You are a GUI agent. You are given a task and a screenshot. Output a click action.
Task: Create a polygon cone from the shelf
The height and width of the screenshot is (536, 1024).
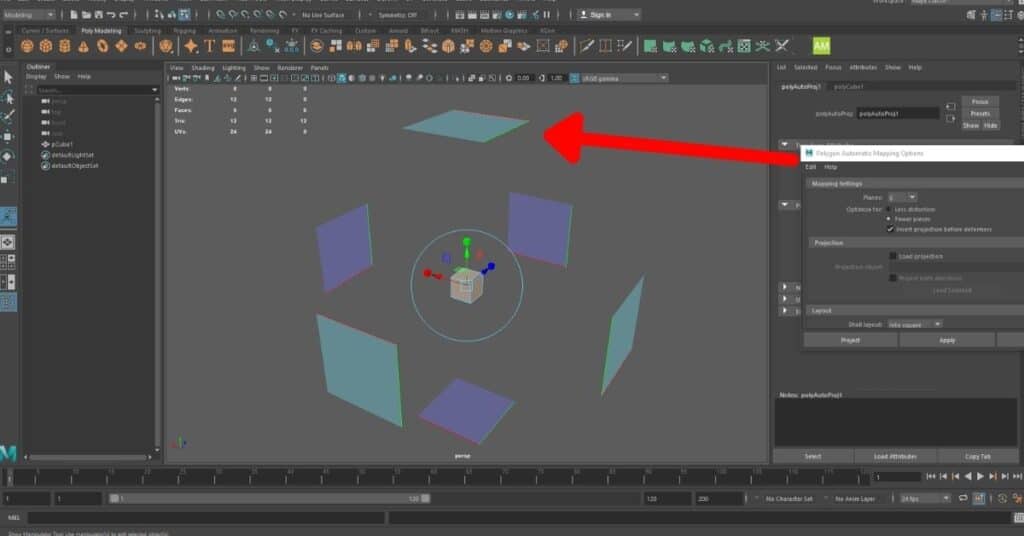(84, 46)
